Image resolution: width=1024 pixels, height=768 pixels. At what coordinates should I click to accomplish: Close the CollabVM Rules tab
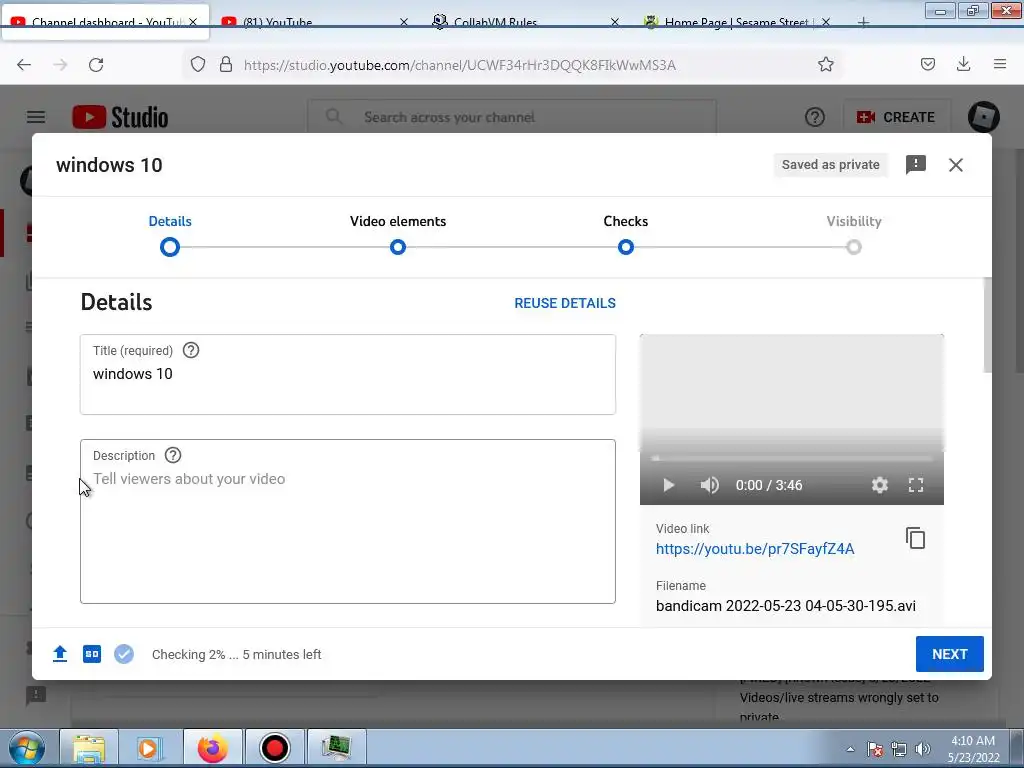point(614,22)
